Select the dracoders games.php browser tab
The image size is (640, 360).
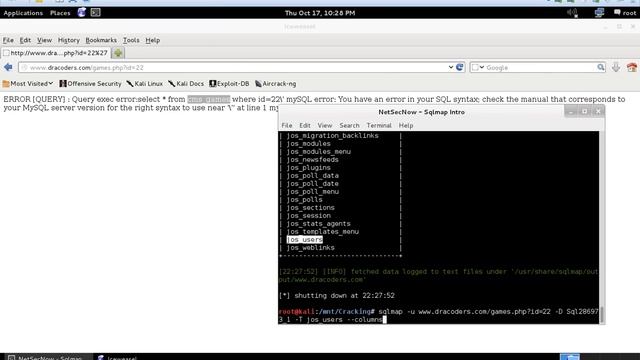pyautogui.click(x=56, y=53)
